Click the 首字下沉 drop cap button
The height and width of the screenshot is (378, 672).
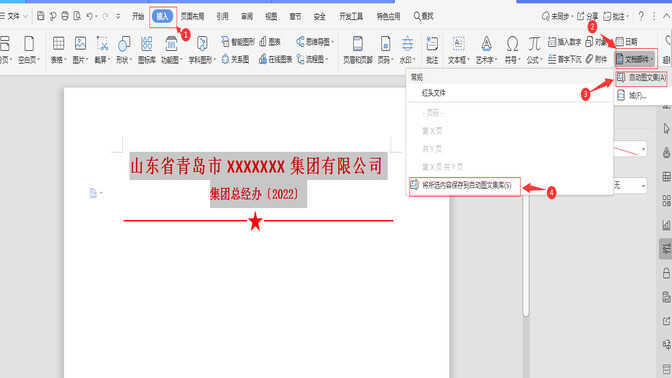pos(564,59)
